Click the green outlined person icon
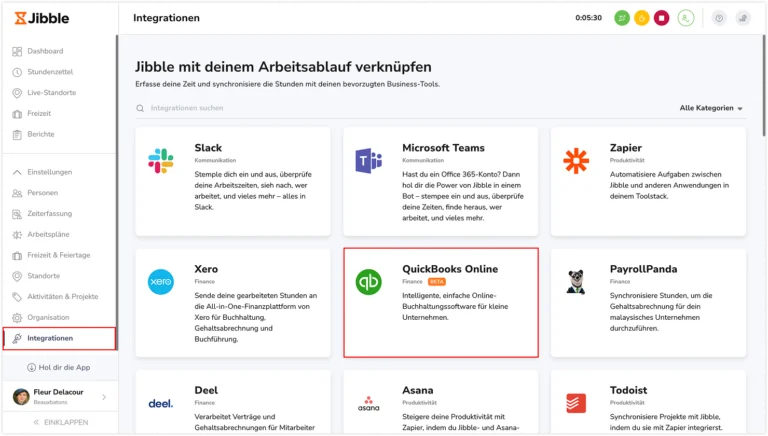This screenshot has height=436, width=768. [x=686, y=18]
